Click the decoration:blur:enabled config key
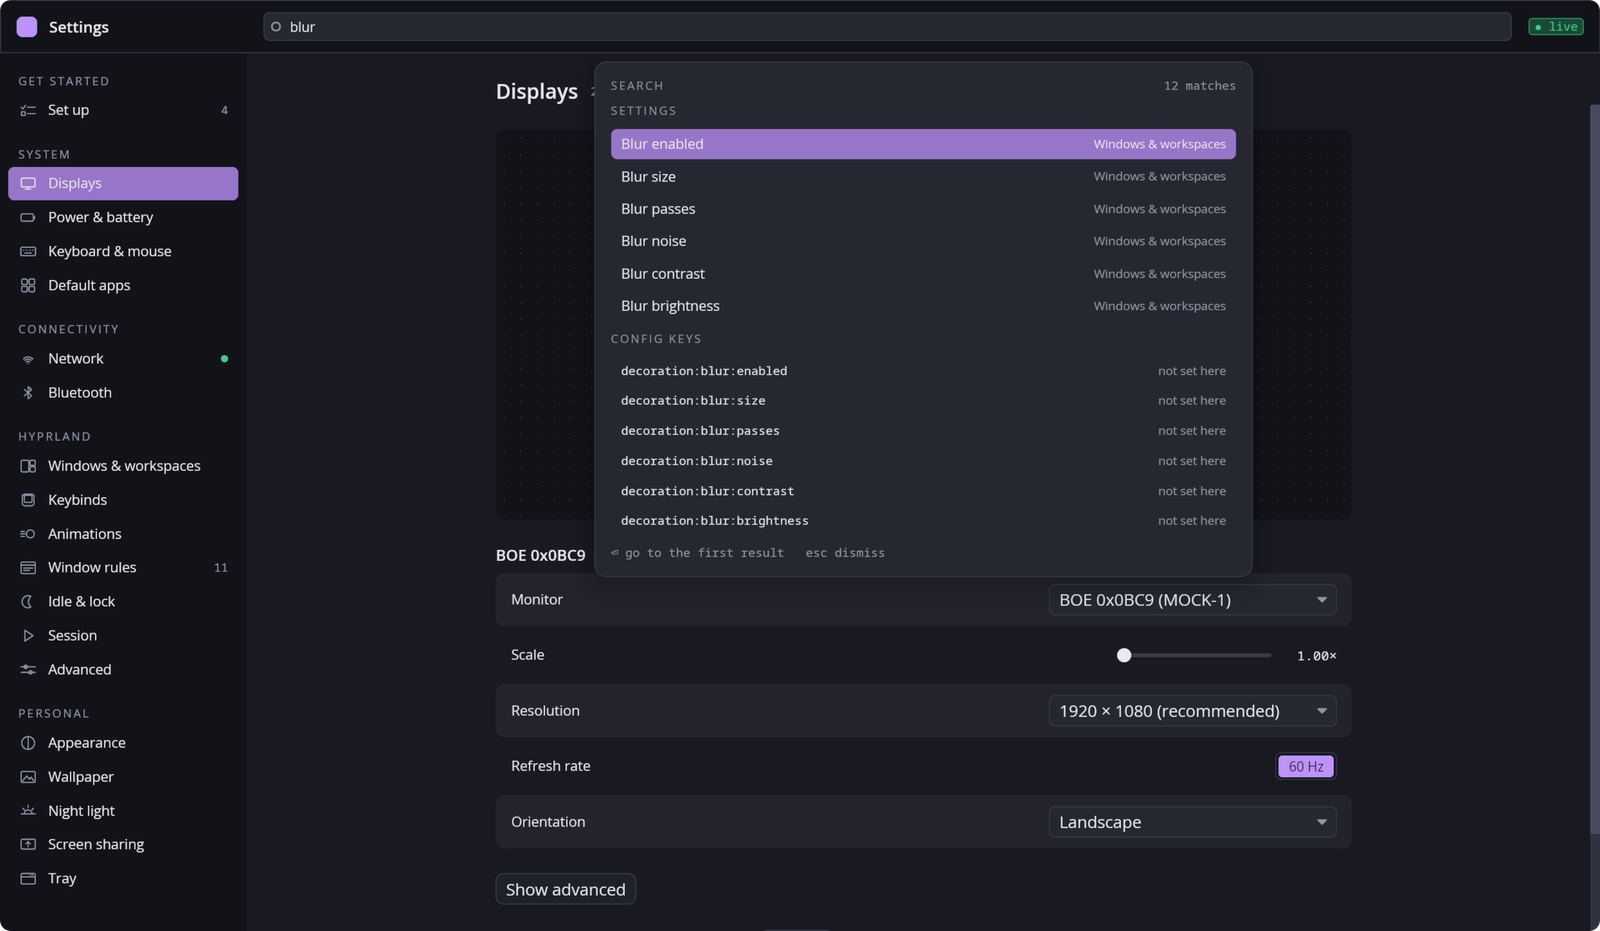 point(923,371)
